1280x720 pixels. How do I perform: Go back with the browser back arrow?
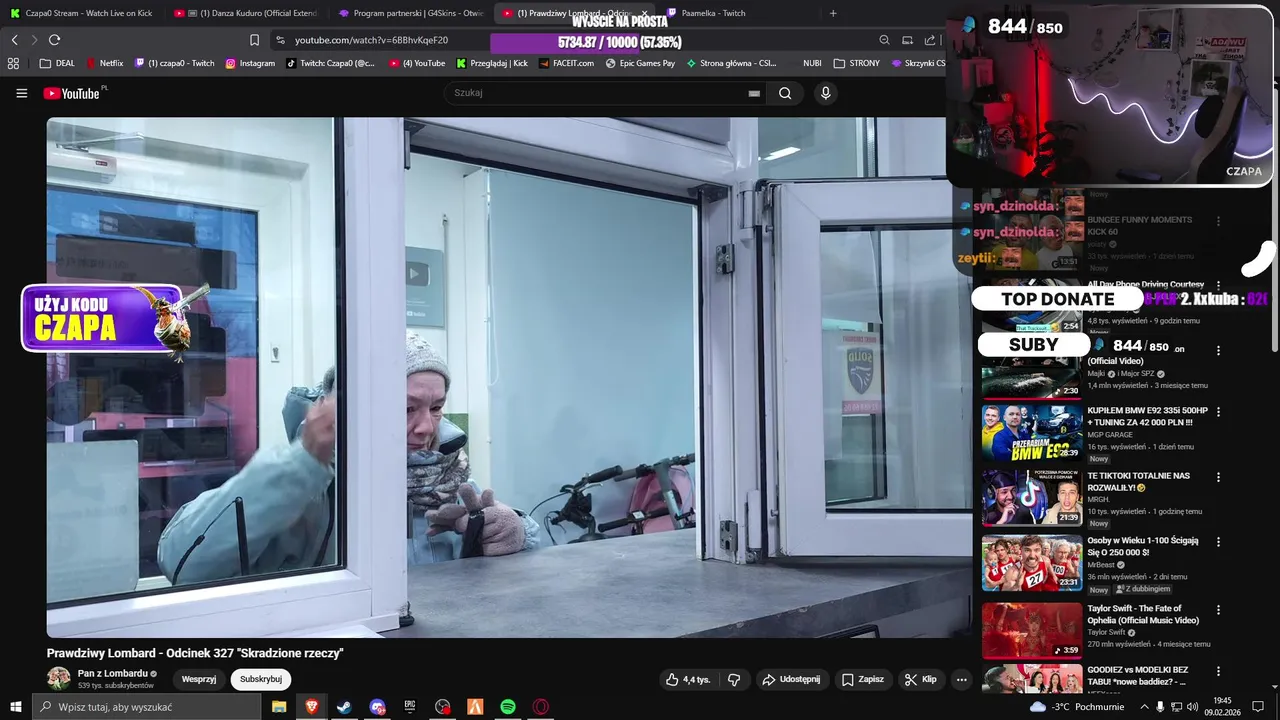tap(14, 40)
